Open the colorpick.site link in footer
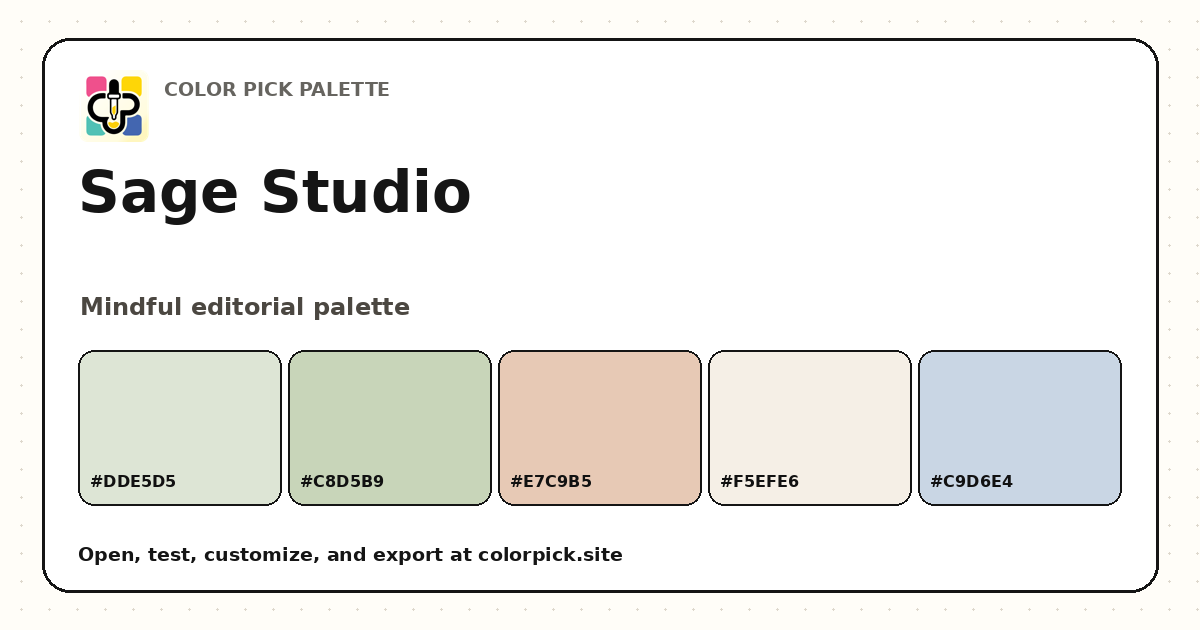 tap(550, 555)
